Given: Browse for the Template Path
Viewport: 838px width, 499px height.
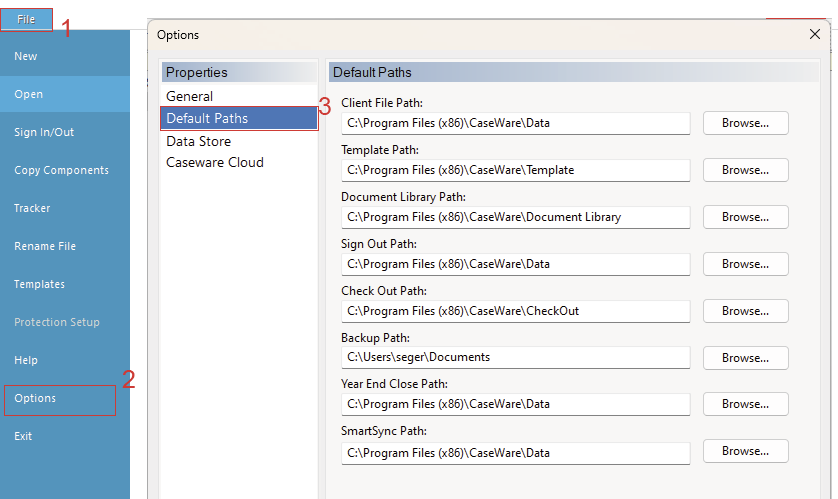Looking at the screenshot, I should click(745, 170).
